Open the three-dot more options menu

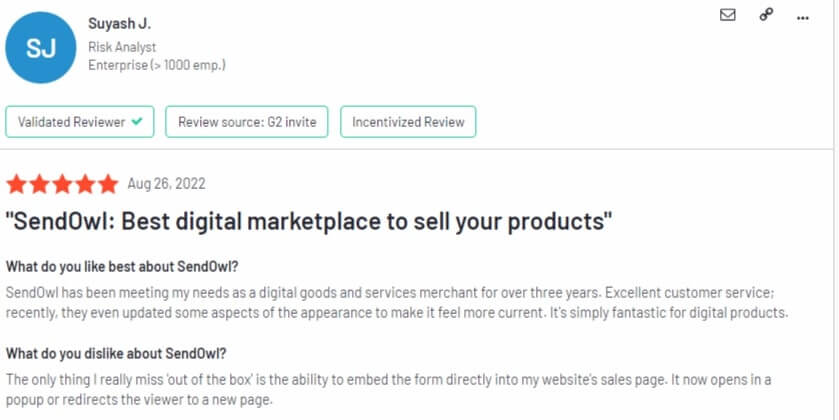(x=803, y=18)
